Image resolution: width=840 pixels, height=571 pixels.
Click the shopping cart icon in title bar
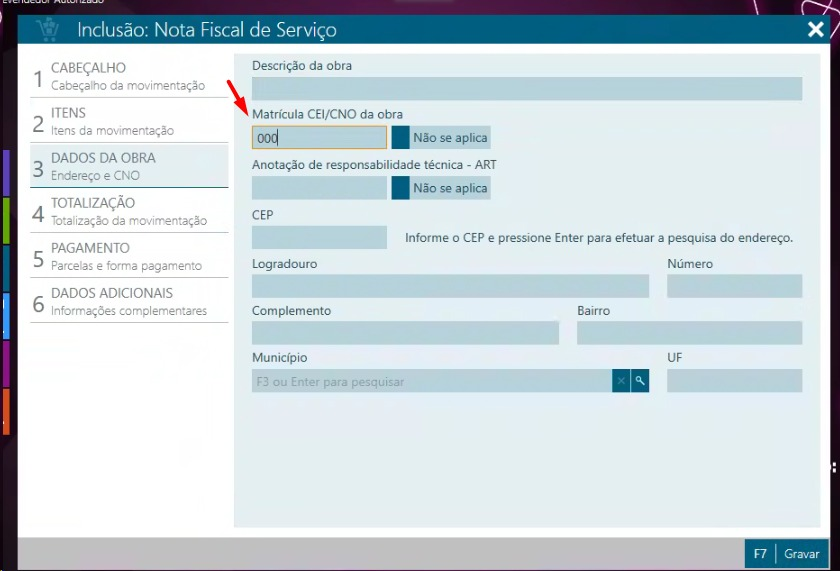46,29
